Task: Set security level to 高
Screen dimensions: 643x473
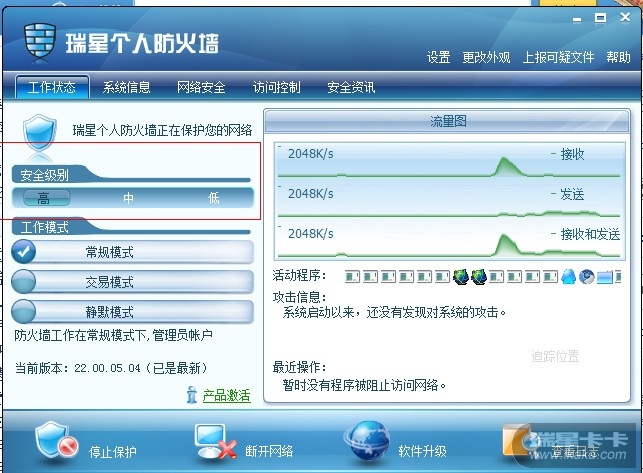Action: tap(46, 198)
